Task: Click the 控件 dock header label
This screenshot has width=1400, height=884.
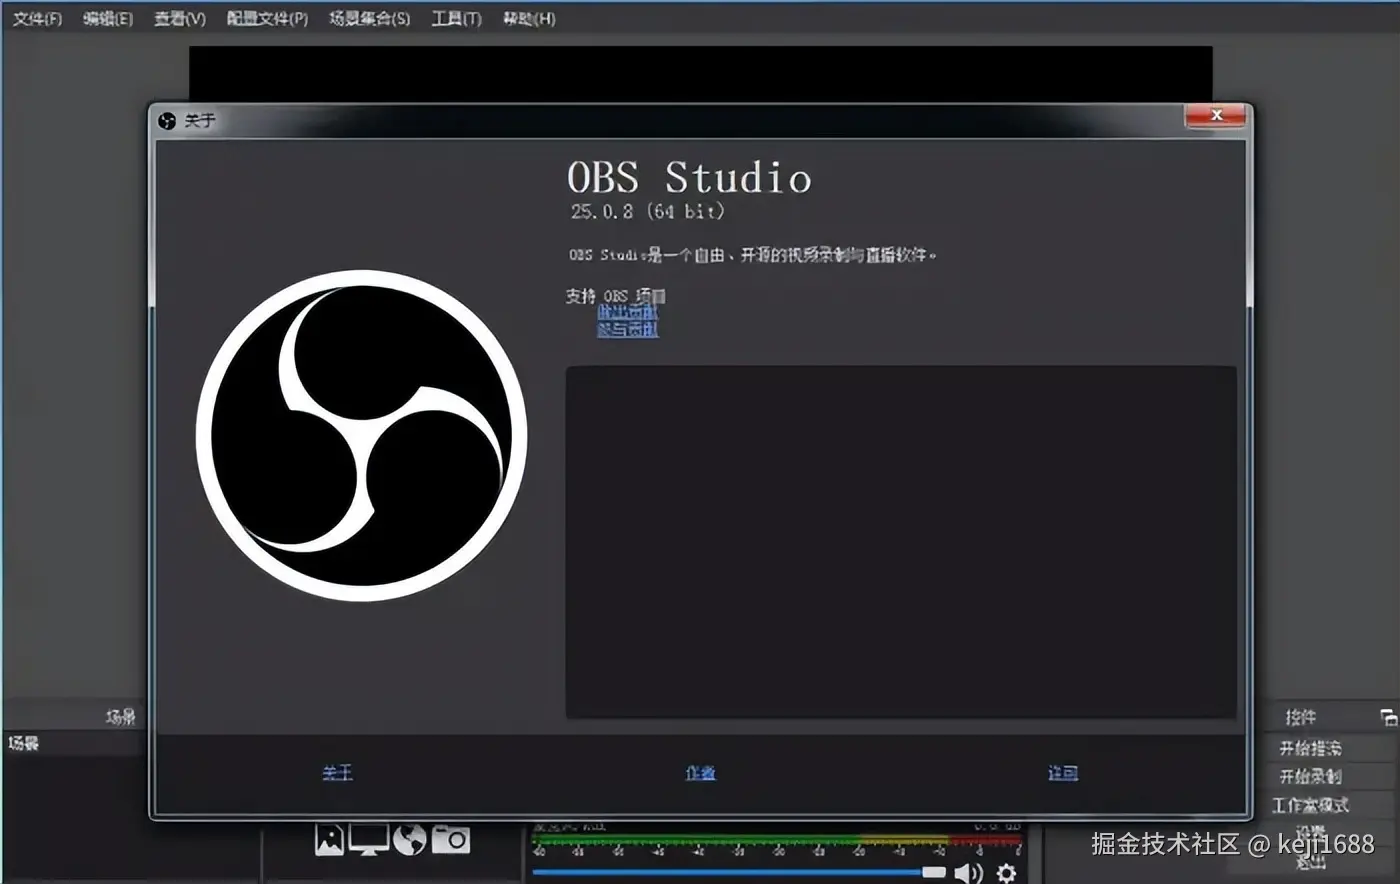Action: pyautogui.click(x=1300, y=717)
